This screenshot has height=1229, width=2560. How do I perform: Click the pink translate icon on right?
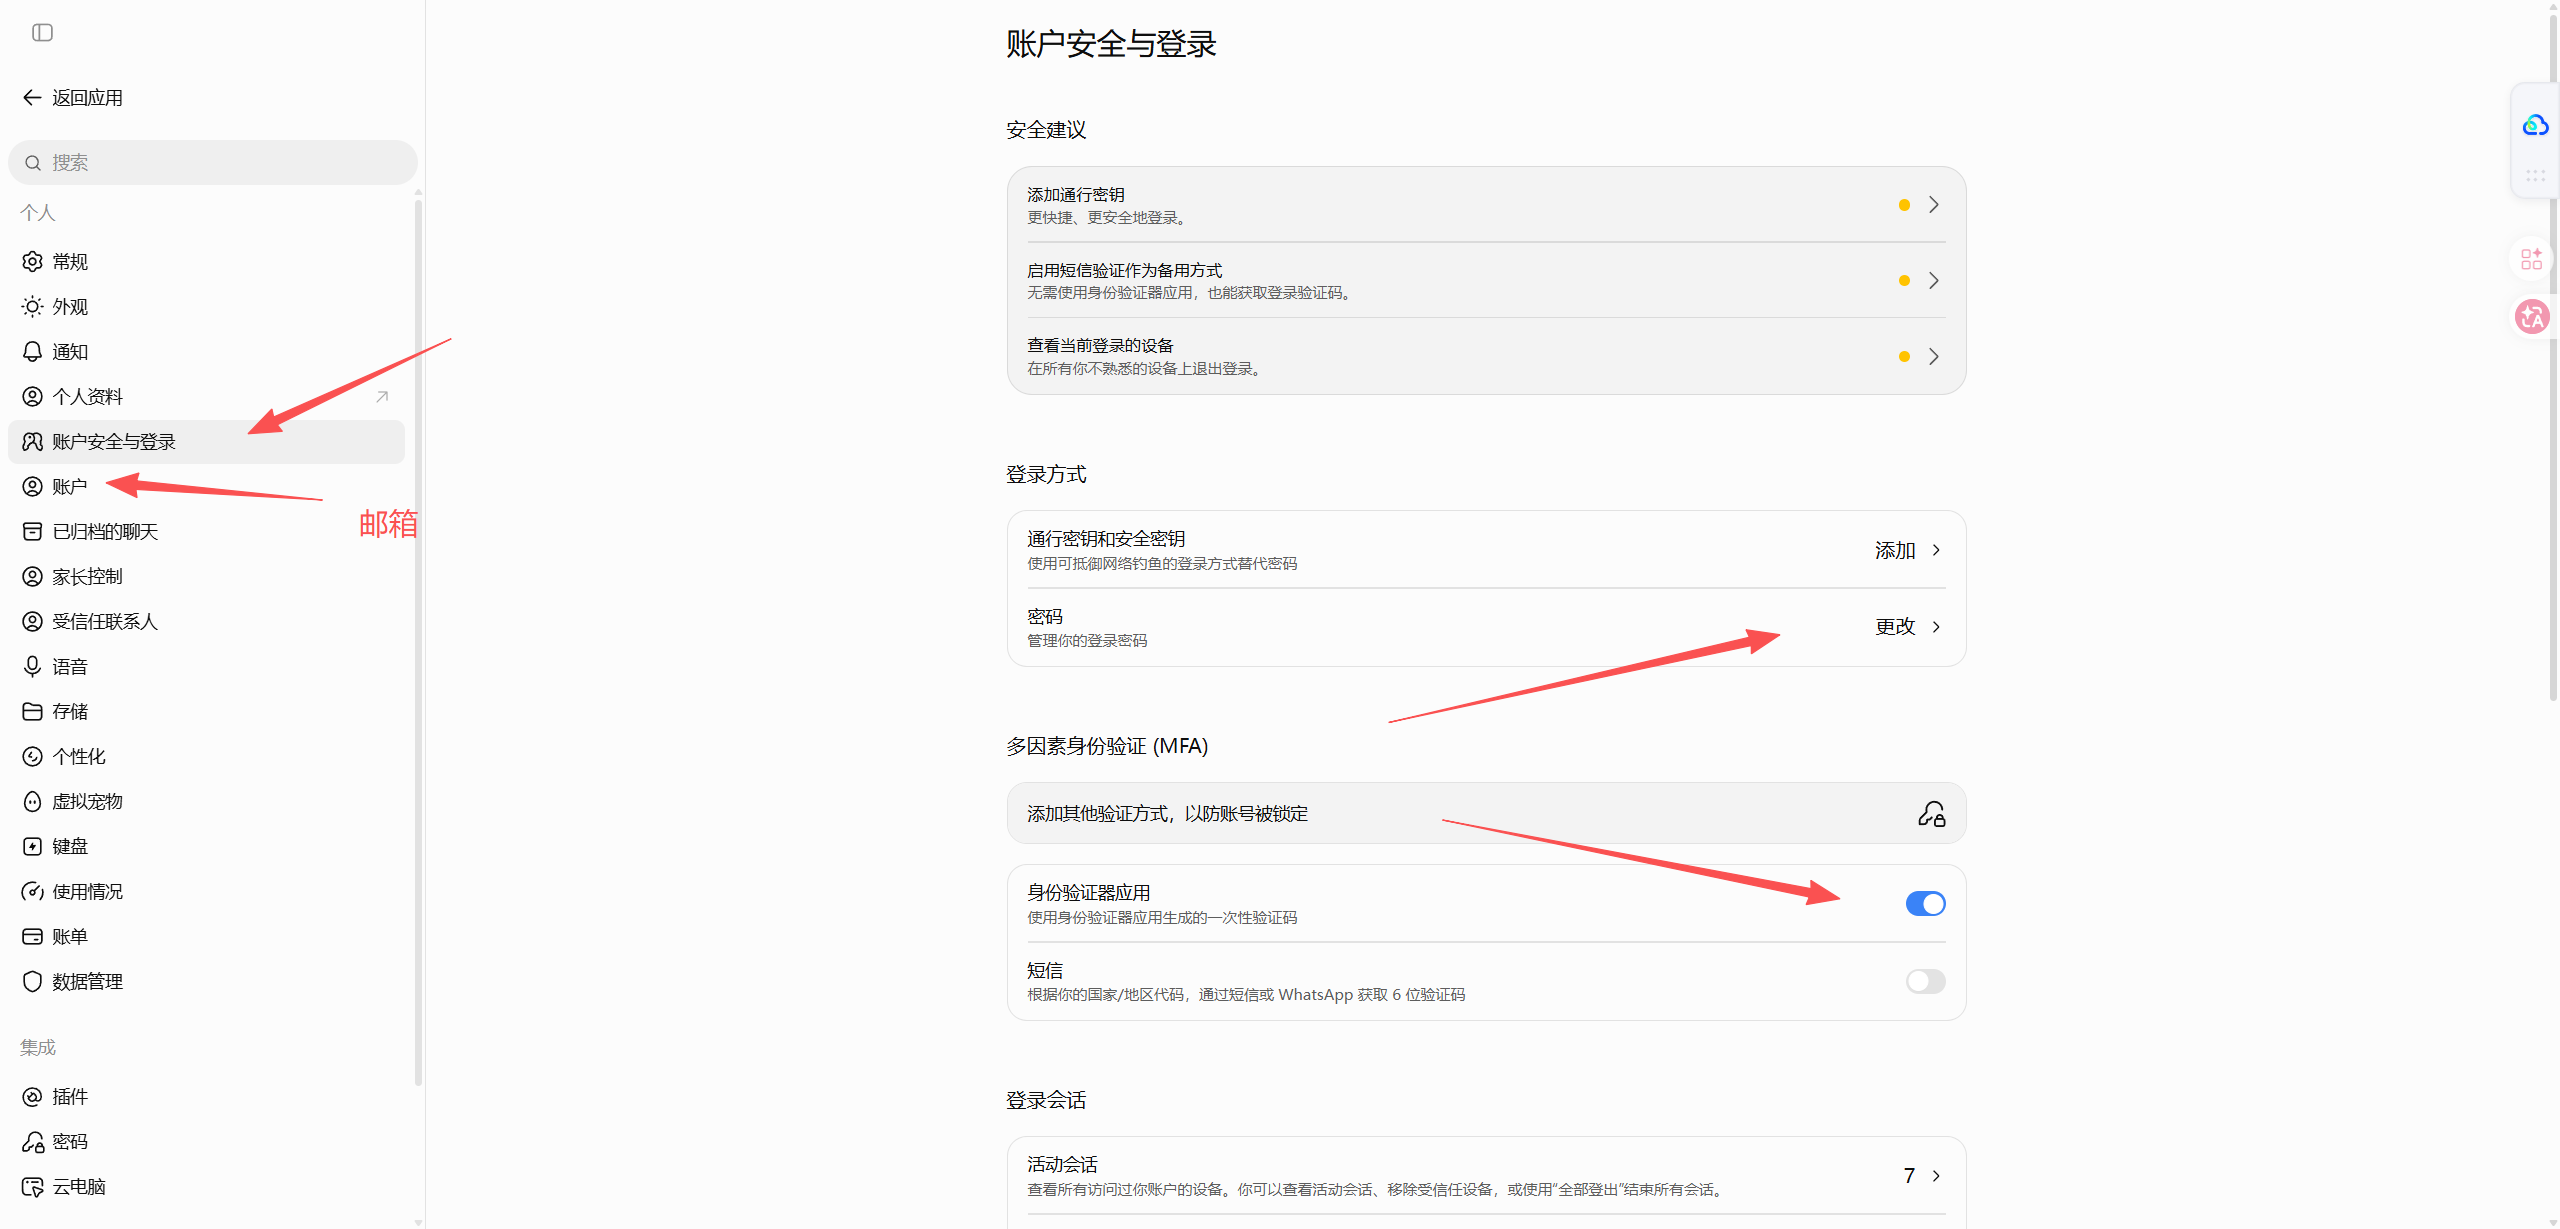point(2532,317)
